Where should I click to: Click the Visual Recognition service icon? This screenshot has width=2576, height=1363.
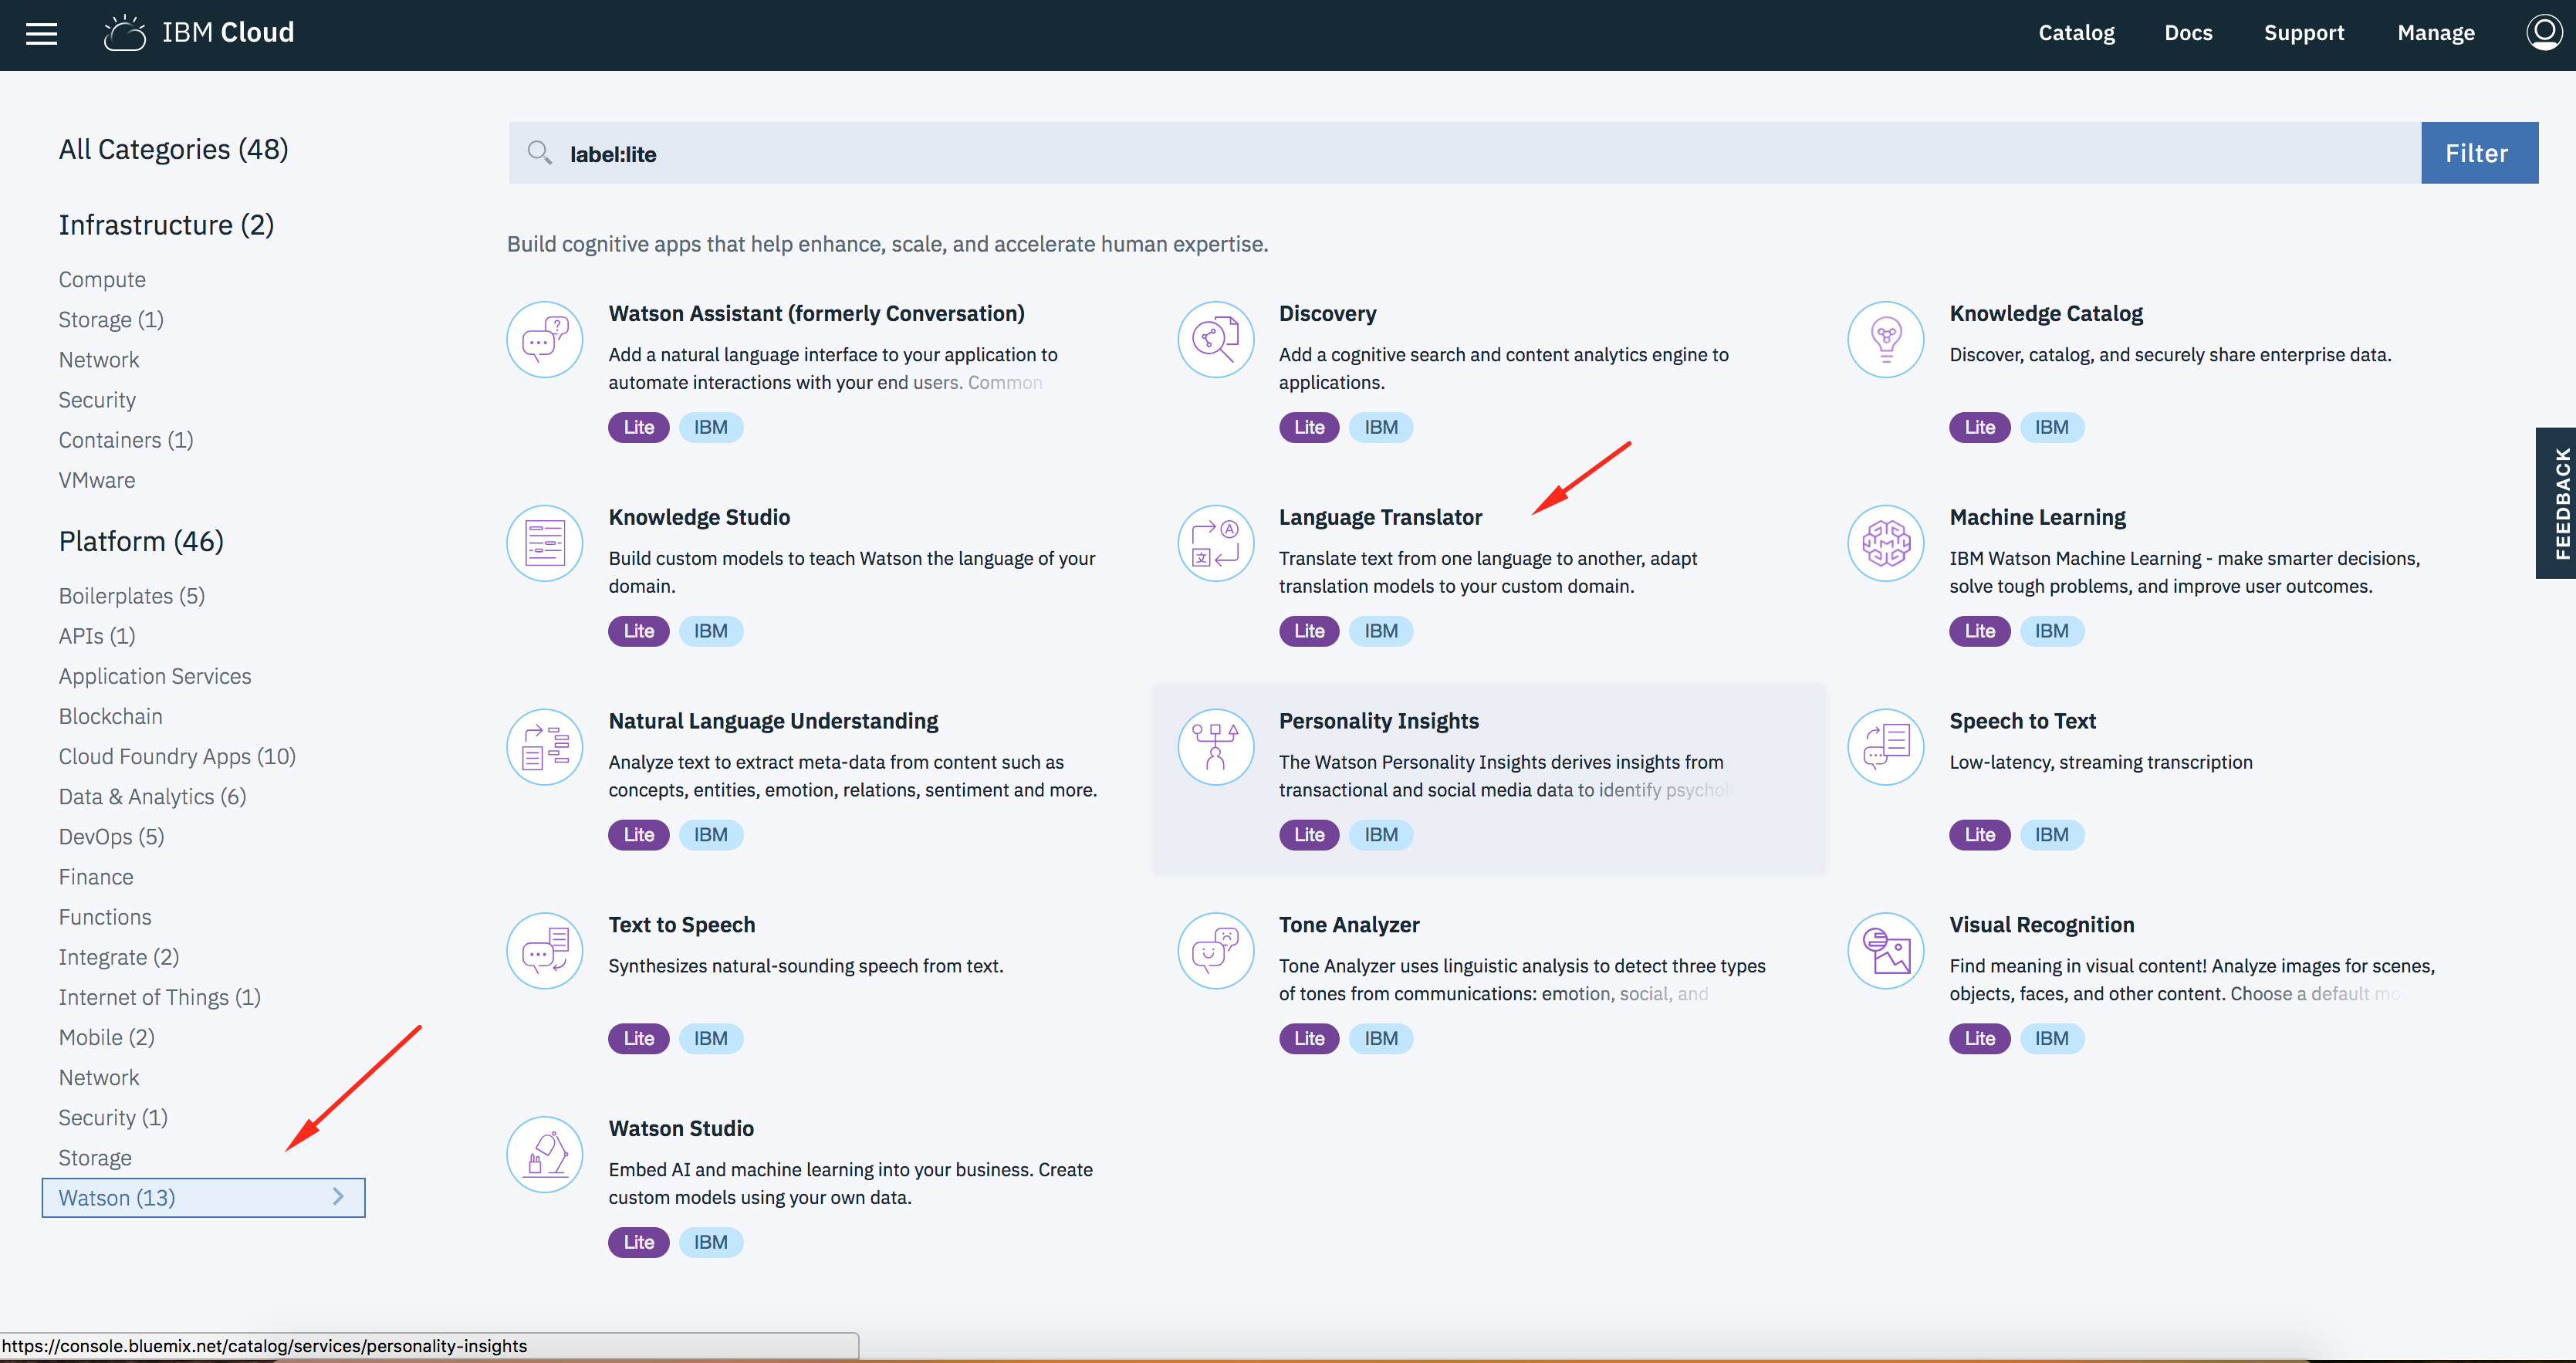pyautogui.click(x=1886, y=951)
